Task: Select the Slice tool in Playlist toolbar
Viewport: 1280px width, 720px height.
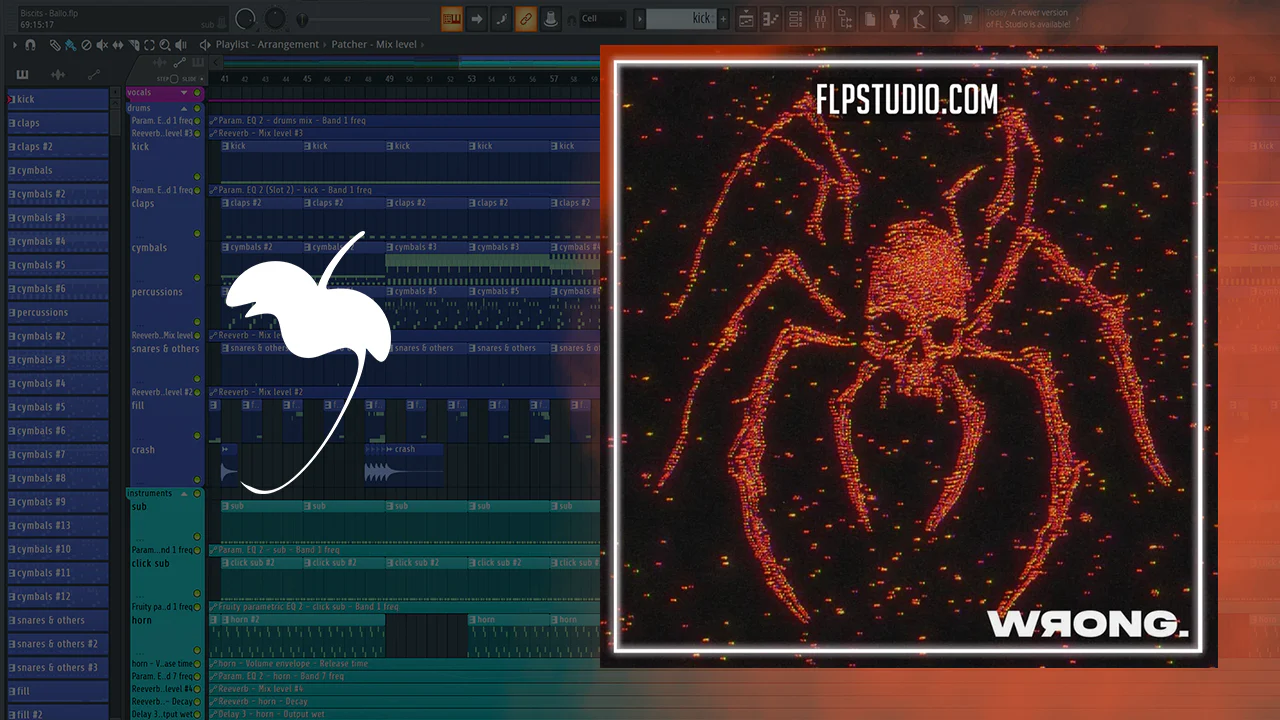Action: 134,45
